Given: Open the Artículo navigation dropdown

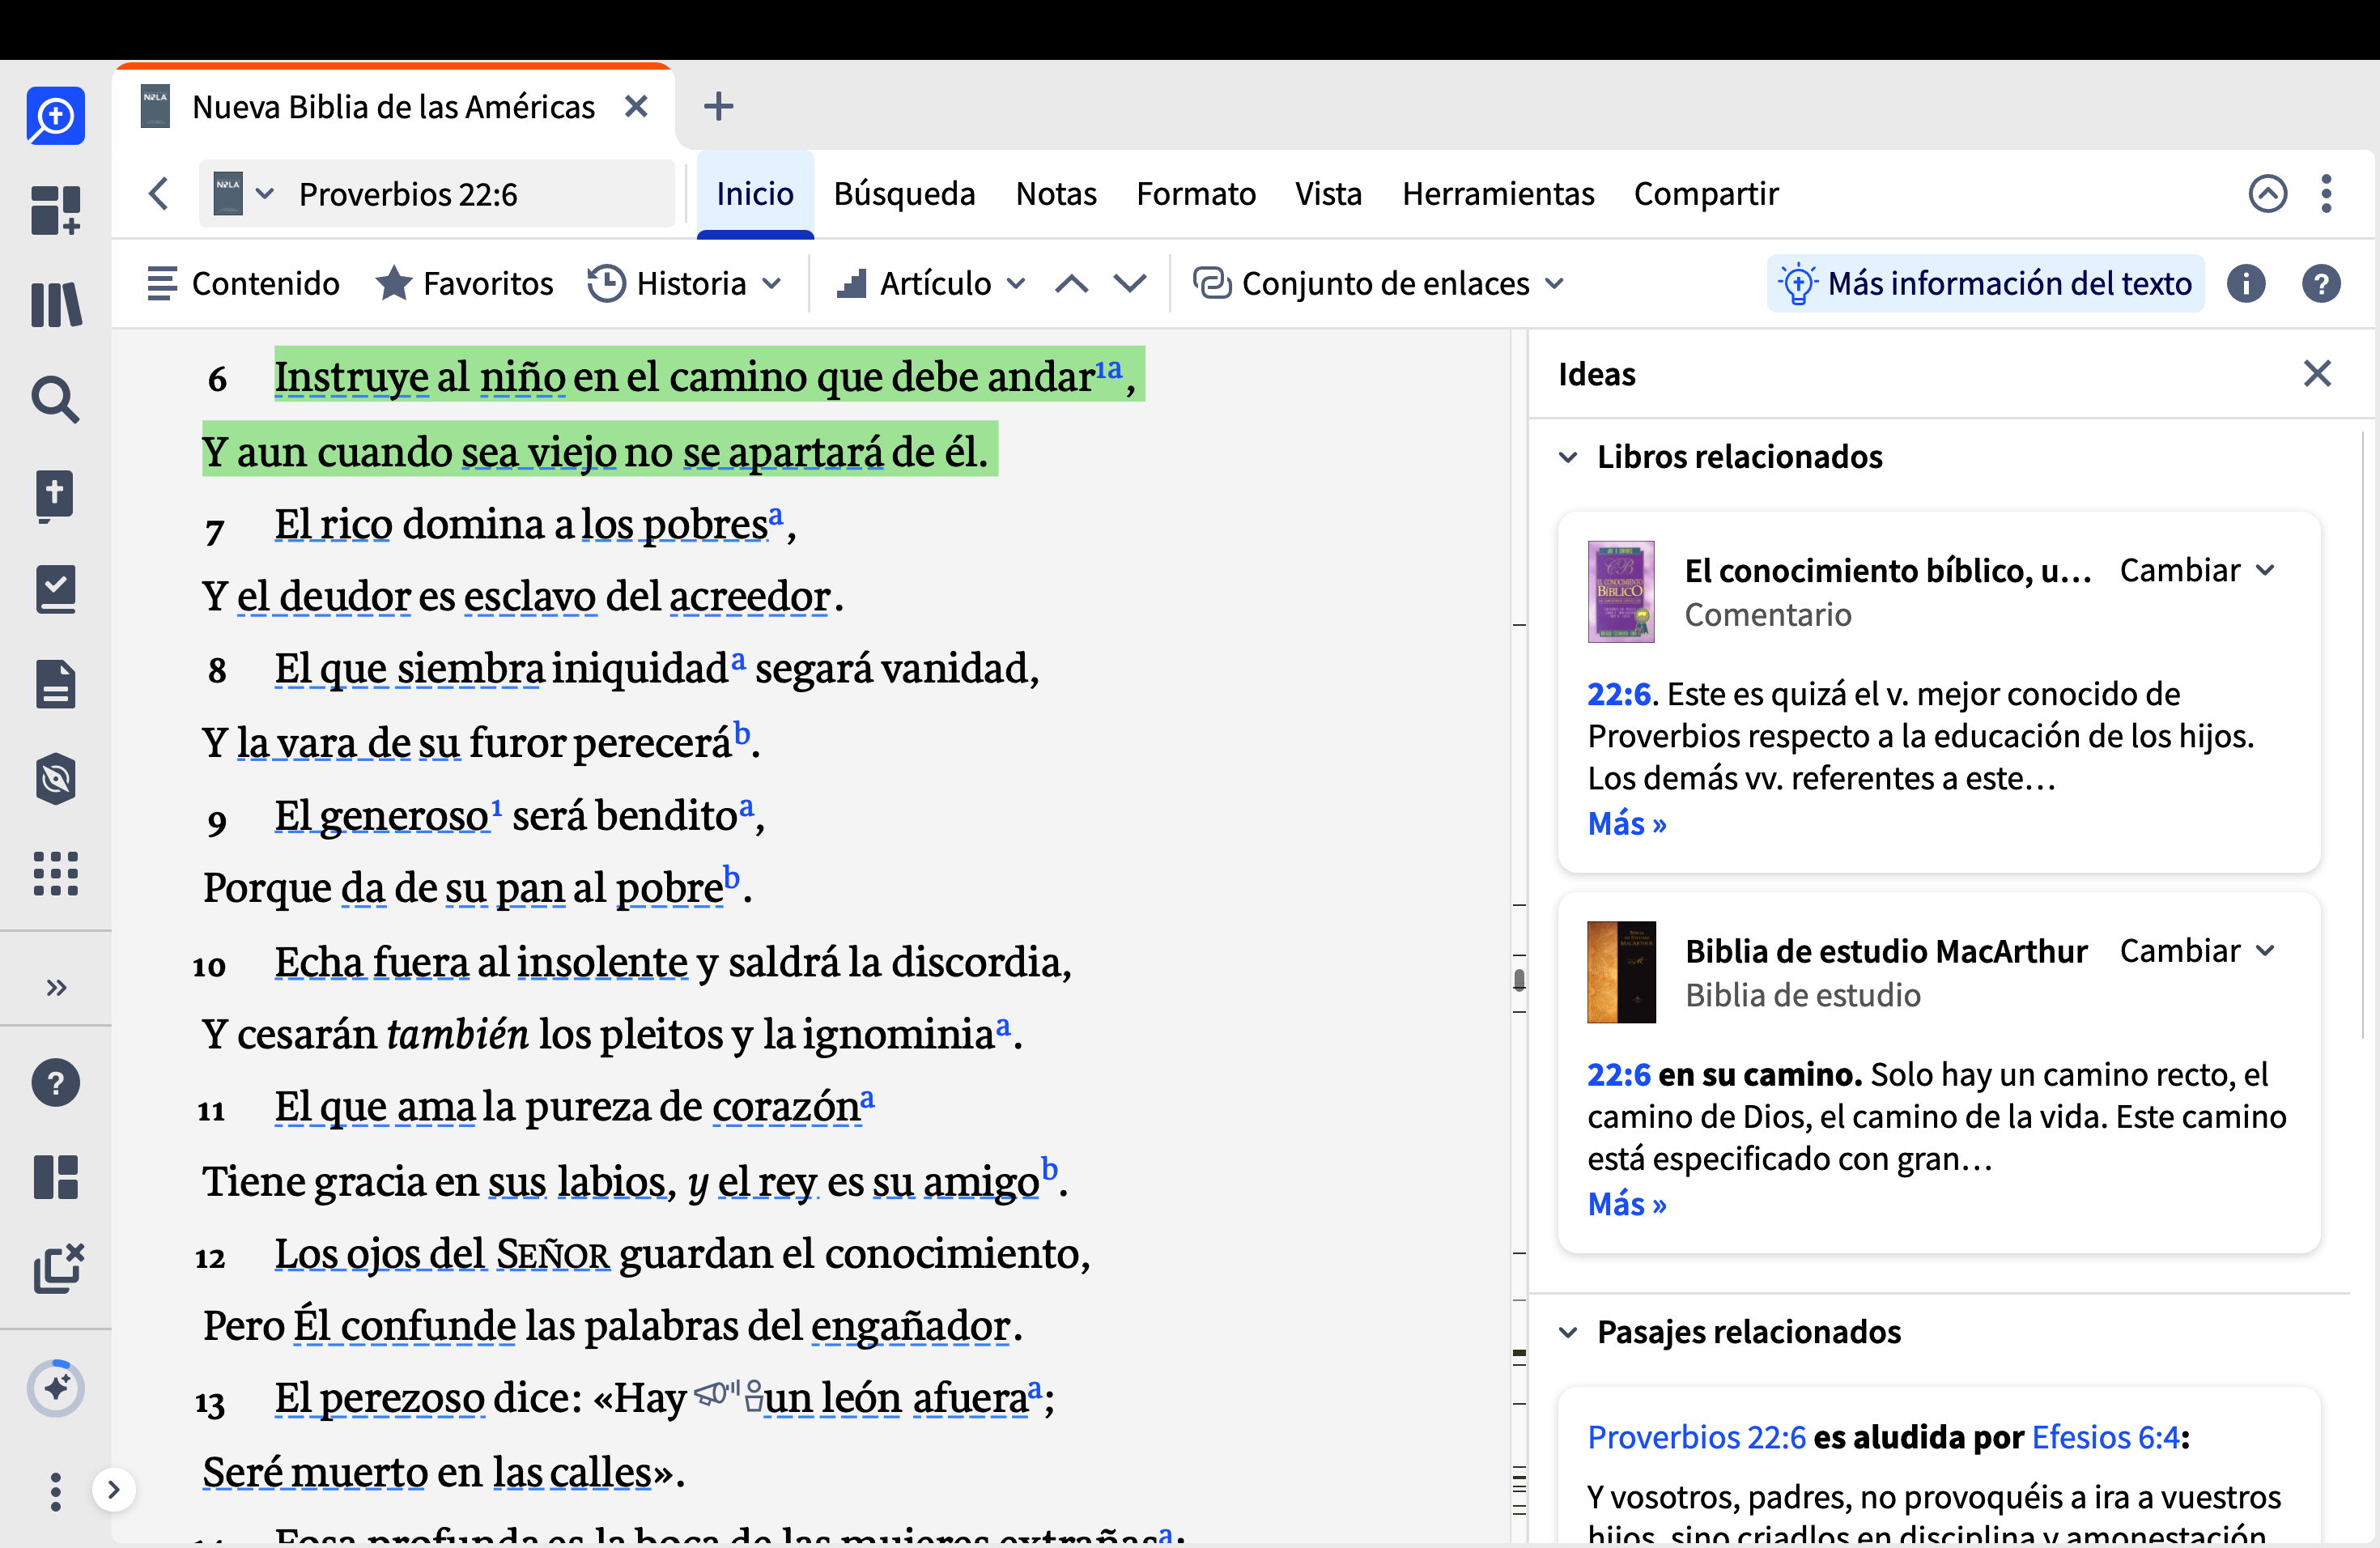Looking at the screenshot, I should pos(931,284).
